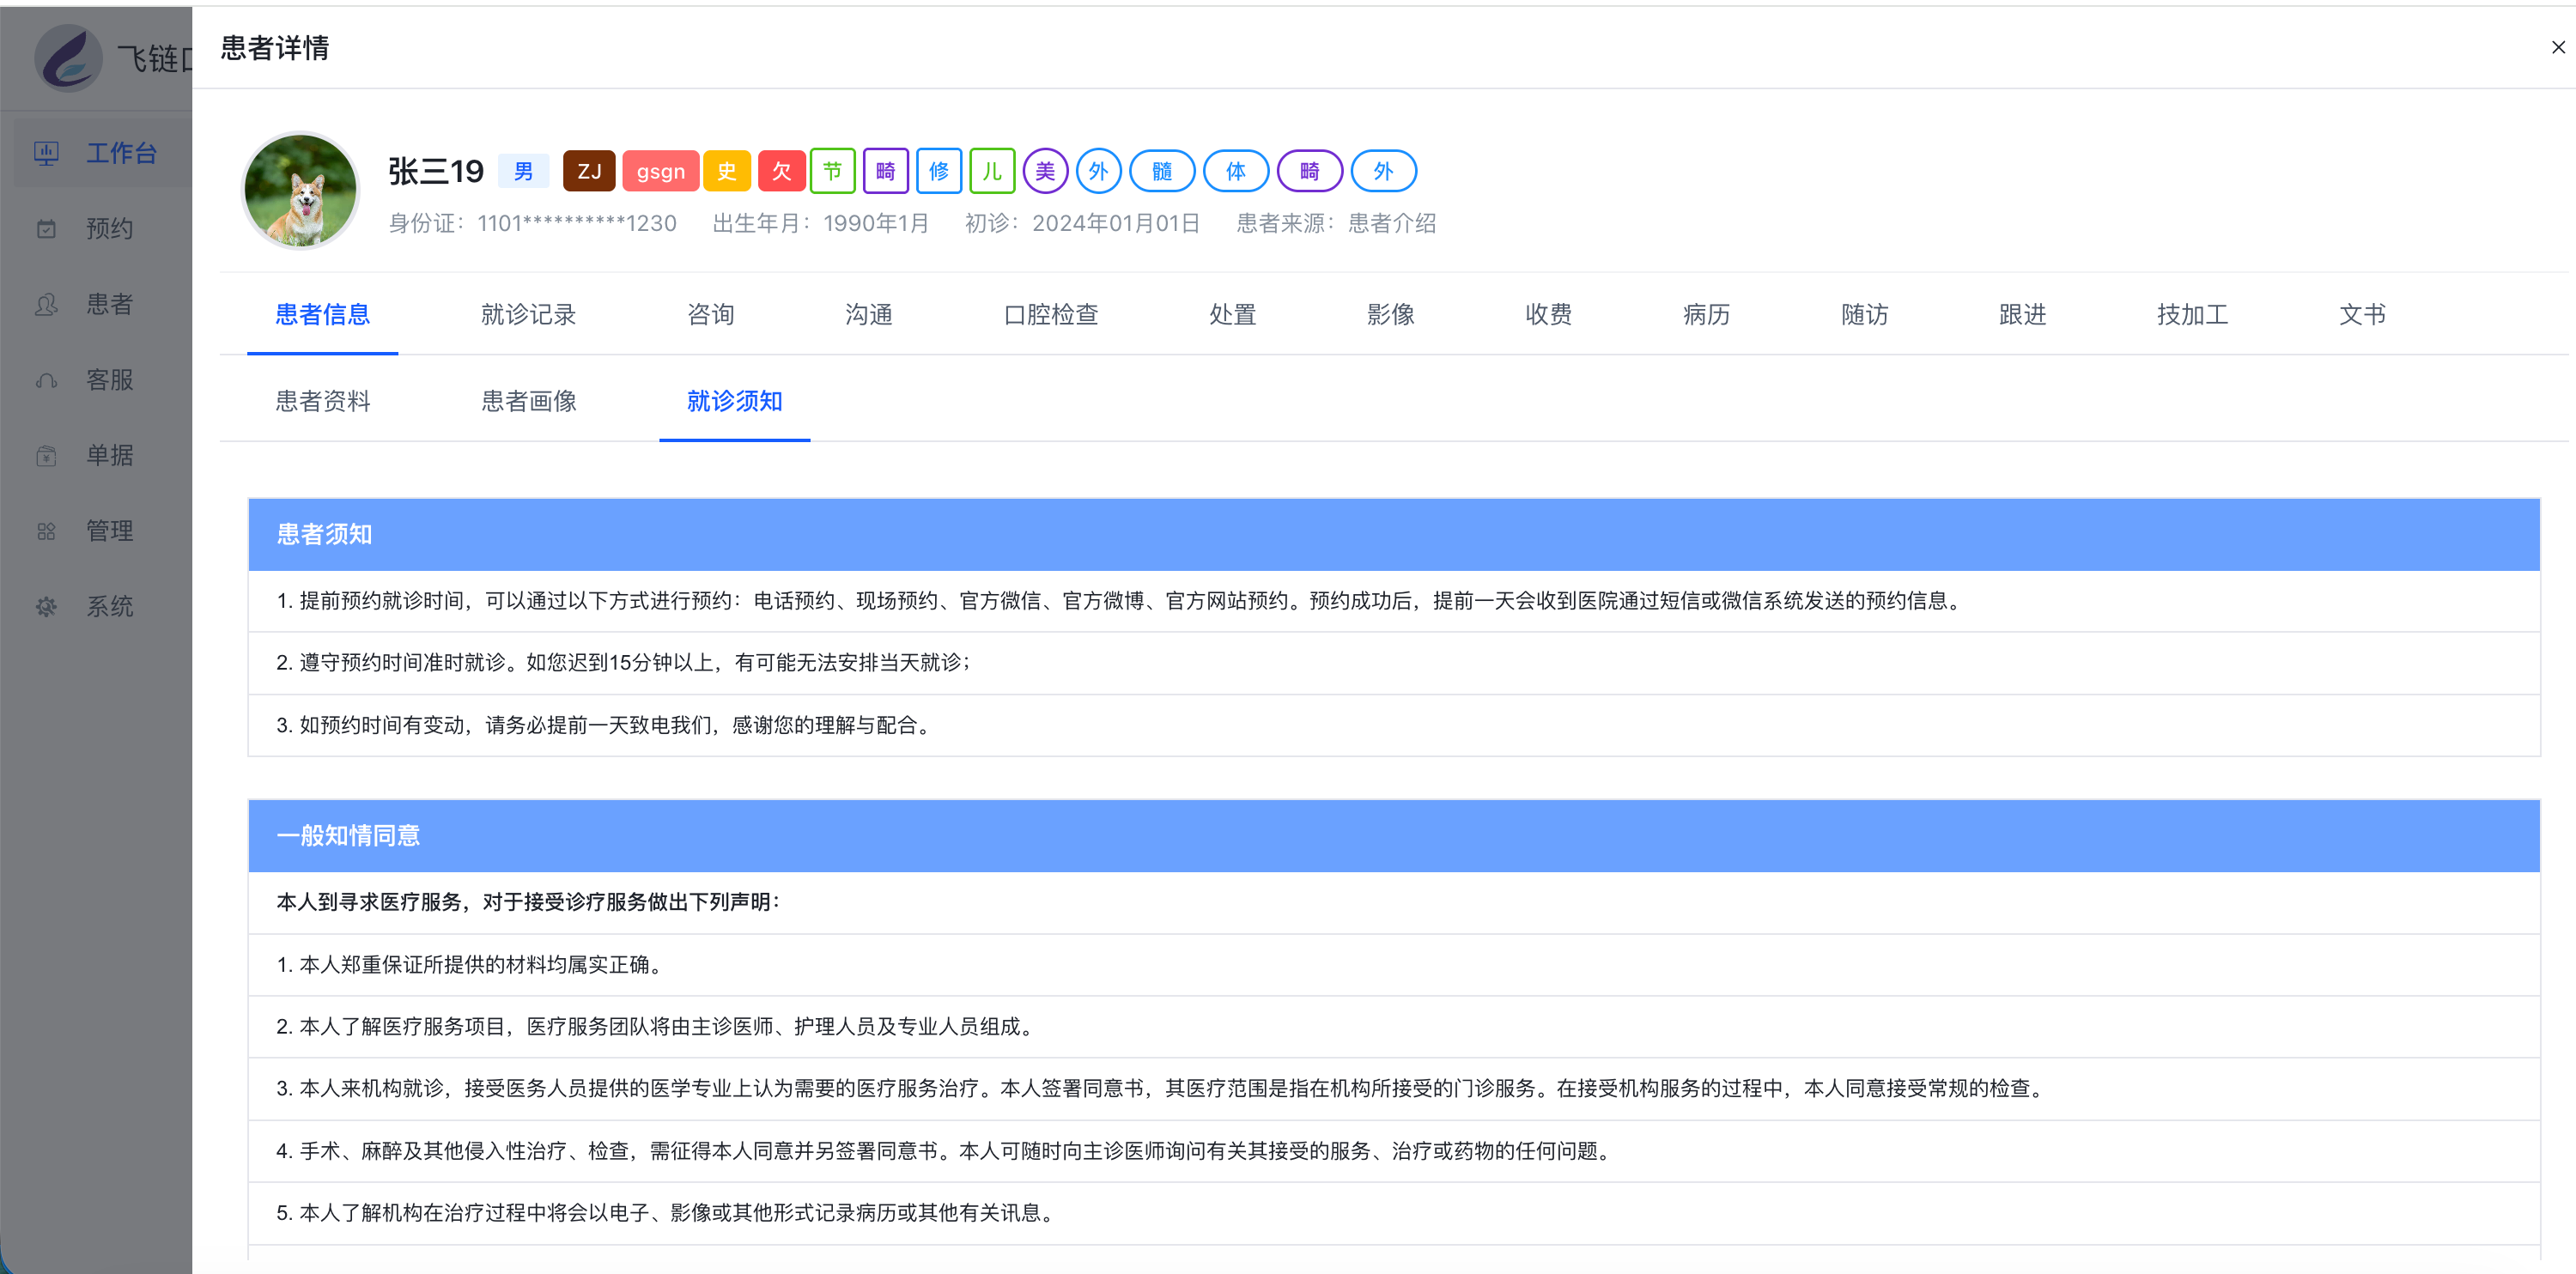2576x1274 pixels.
Task: Open the 患者画像 sub-tab
Action: point(529,401)
